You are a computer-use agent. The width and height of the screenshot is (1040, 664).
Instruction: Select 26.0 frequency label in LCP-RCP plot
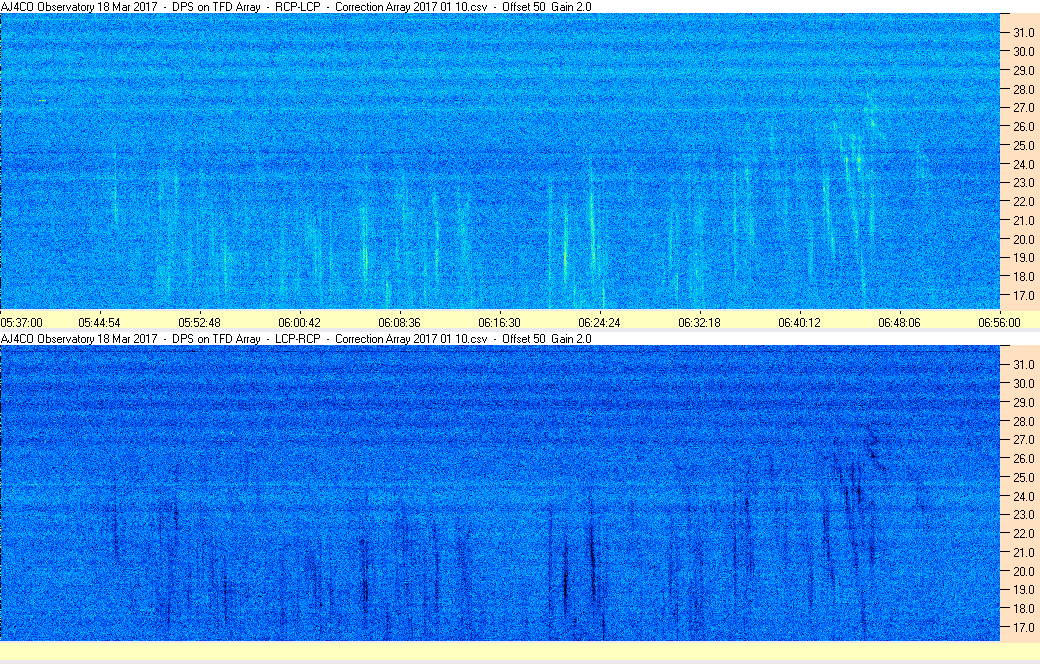tap(1023, 458)
